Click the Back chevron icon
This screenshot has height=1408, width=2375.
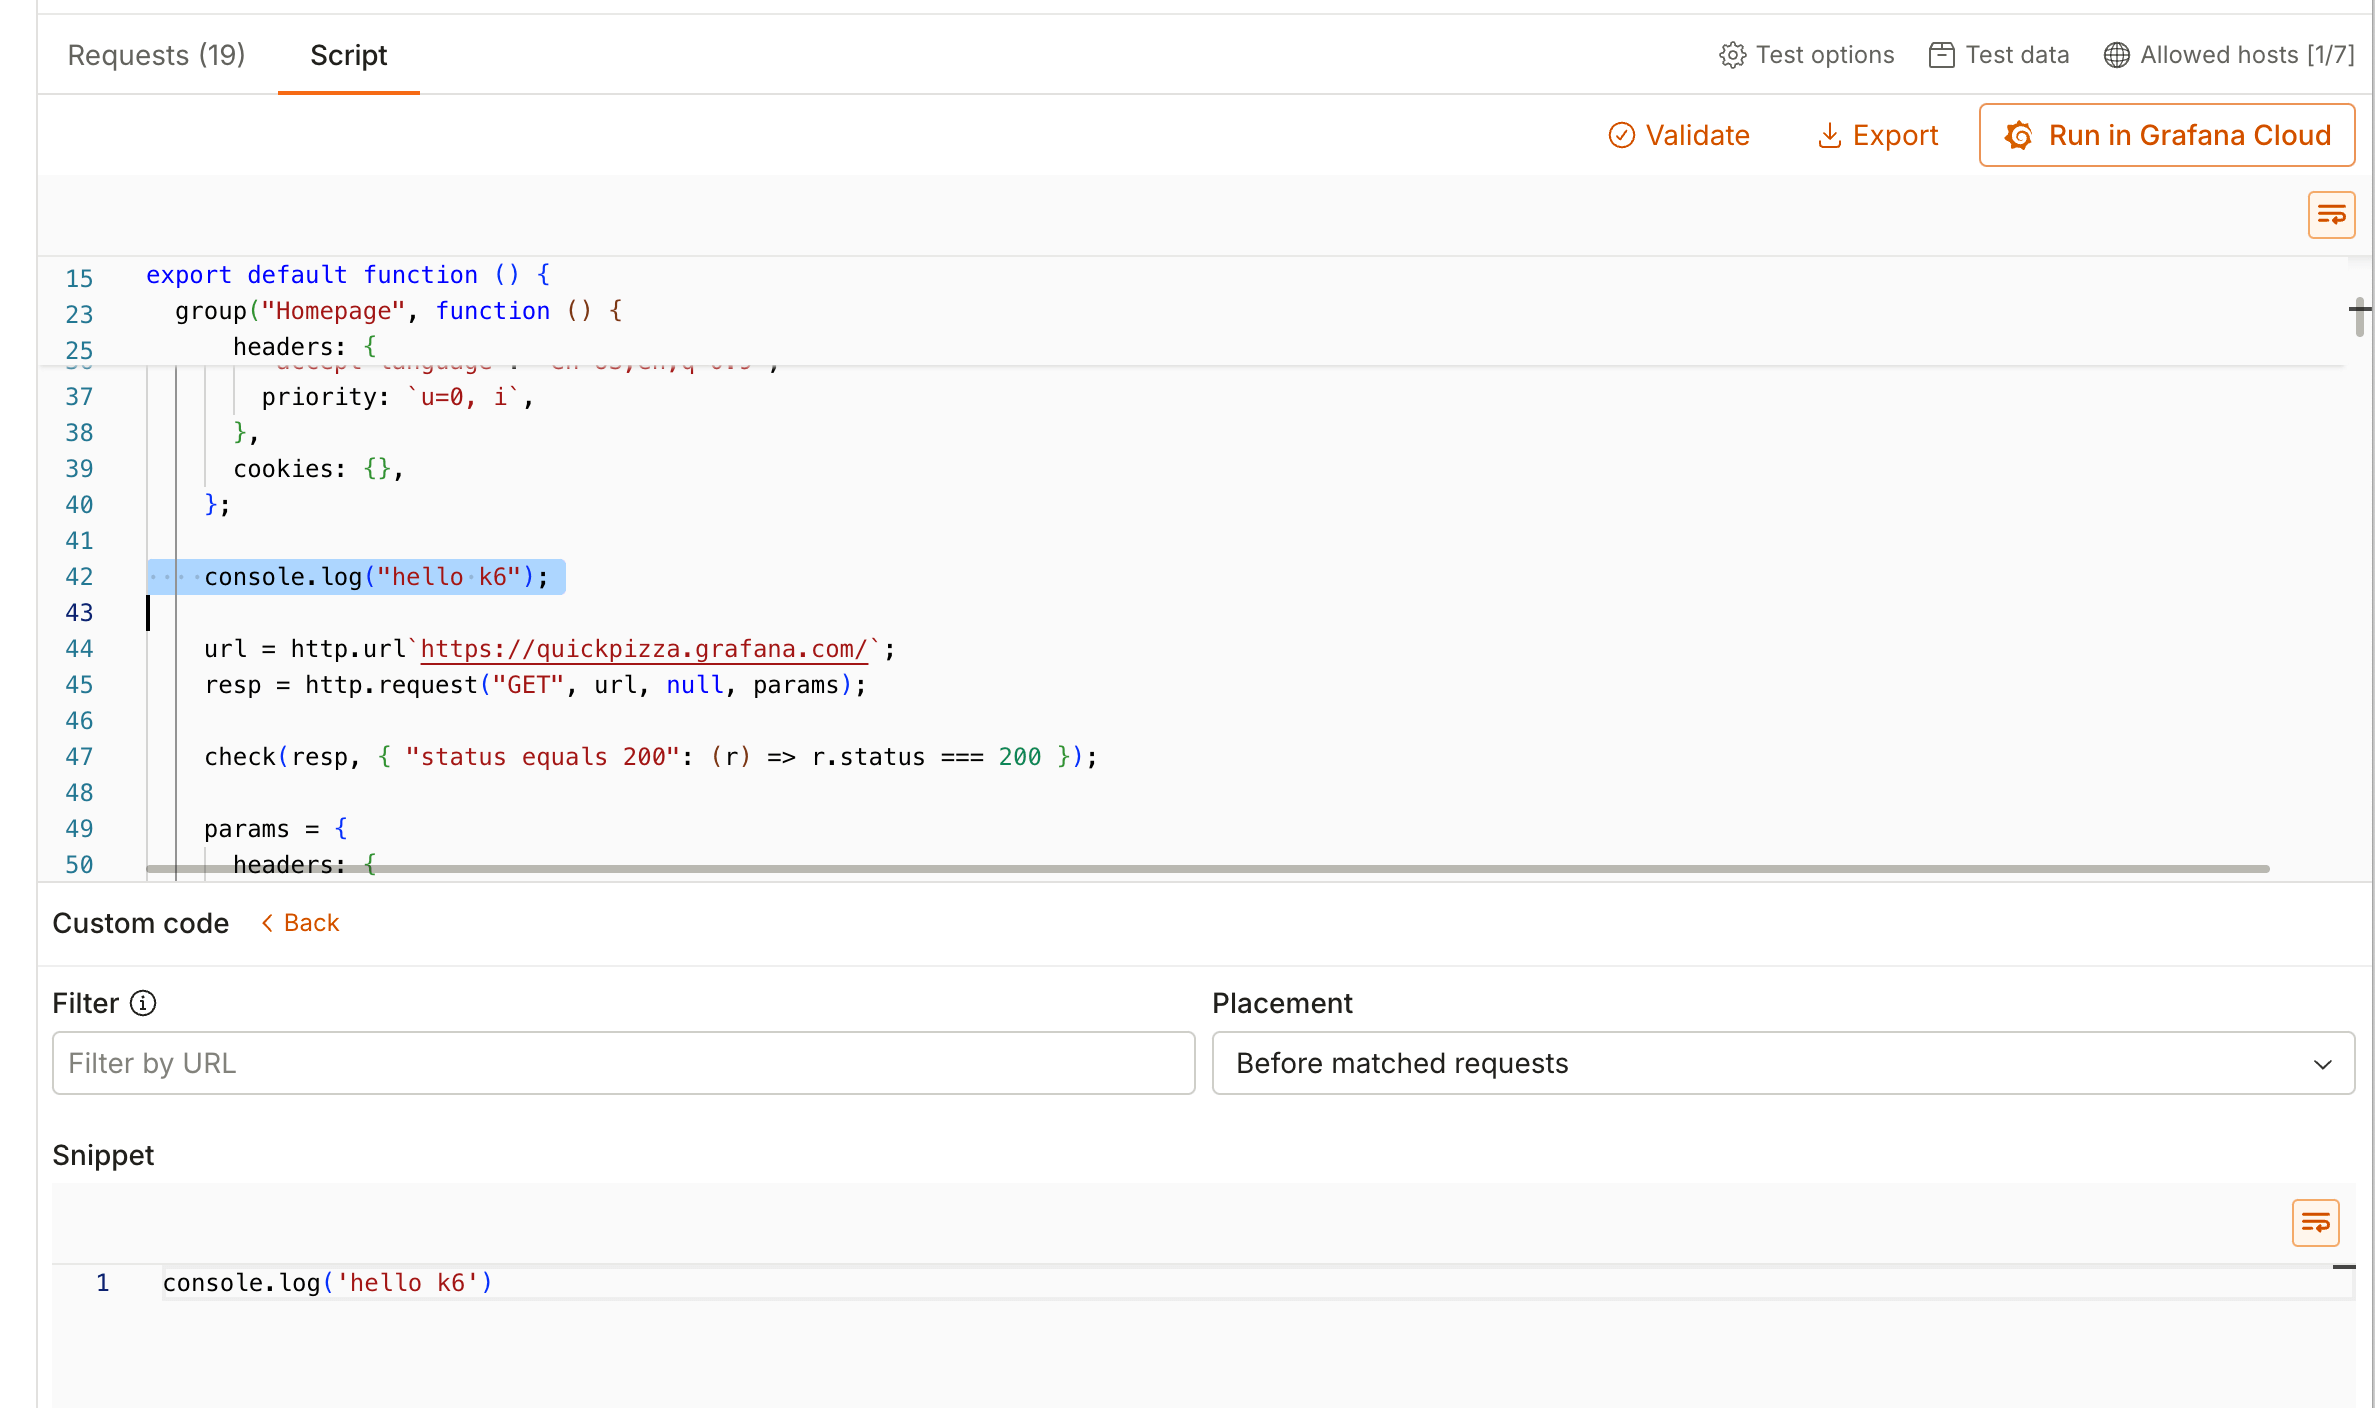267,923
